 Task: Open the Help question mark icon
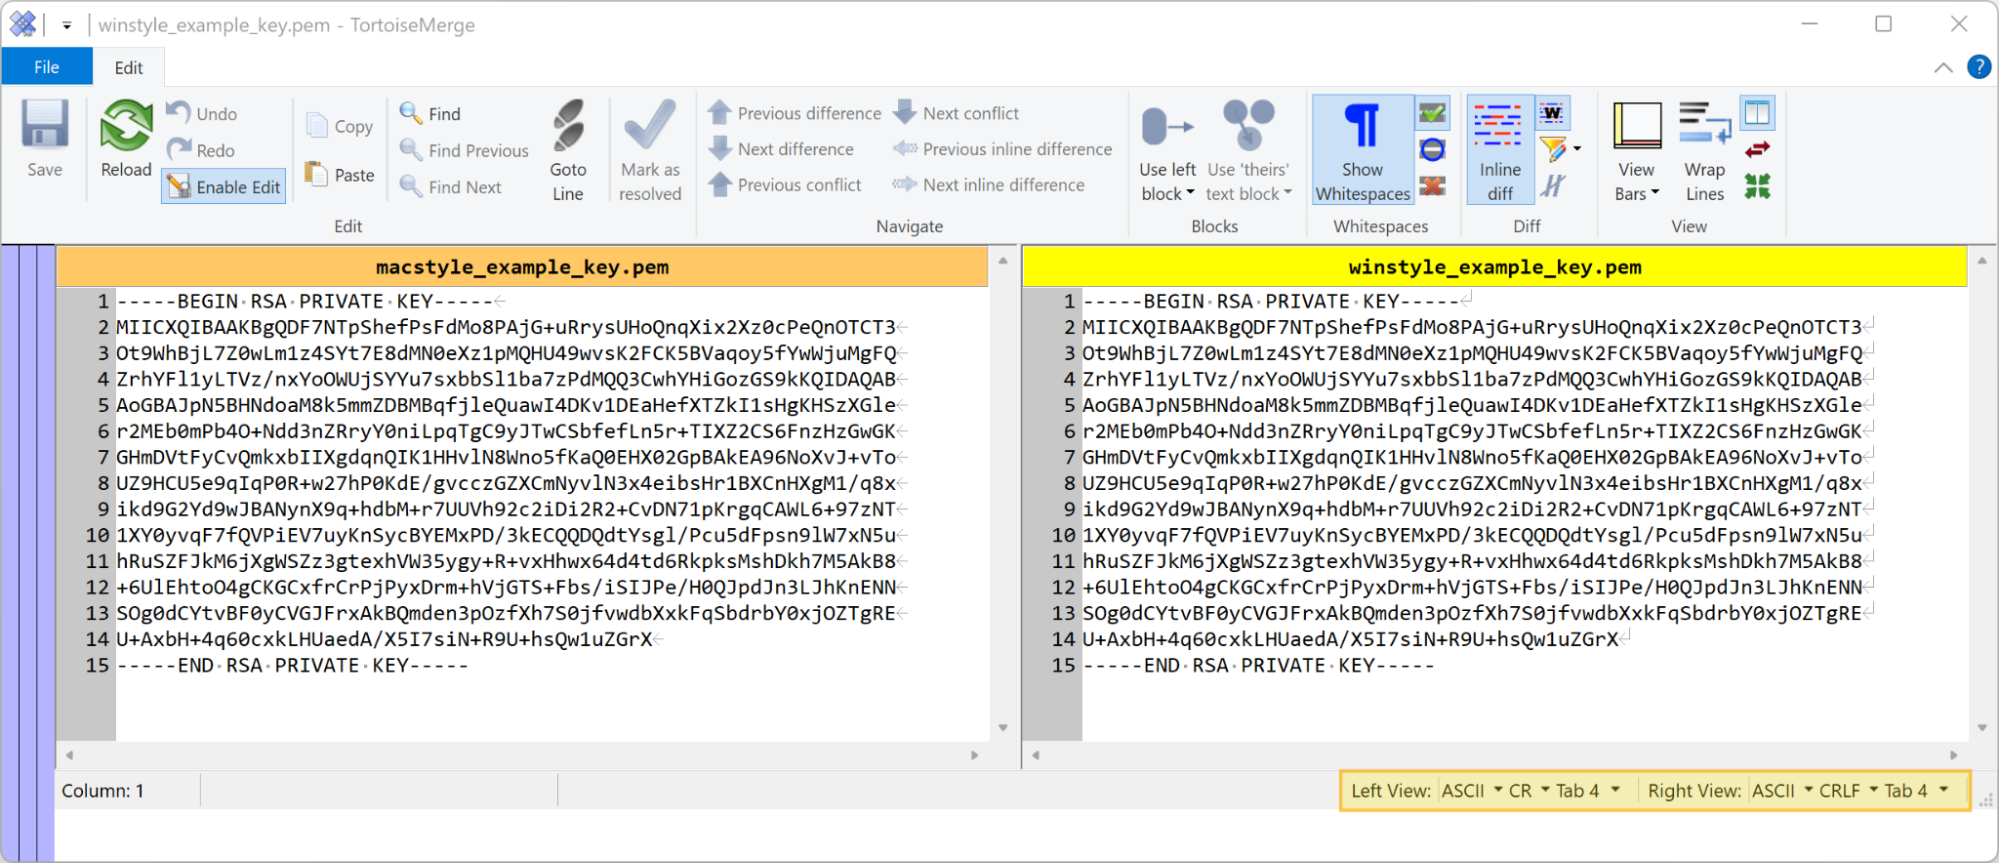coord(1979,67)
